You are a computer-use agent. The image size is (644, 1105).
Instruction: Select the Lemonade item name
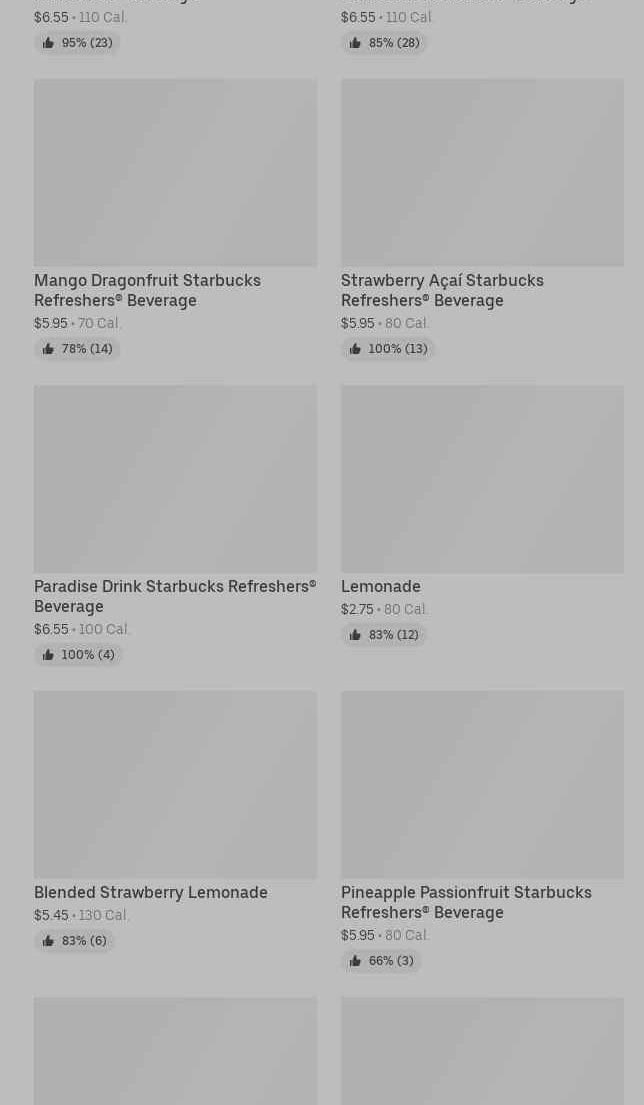pyautogui.click(x=380, y=586)
